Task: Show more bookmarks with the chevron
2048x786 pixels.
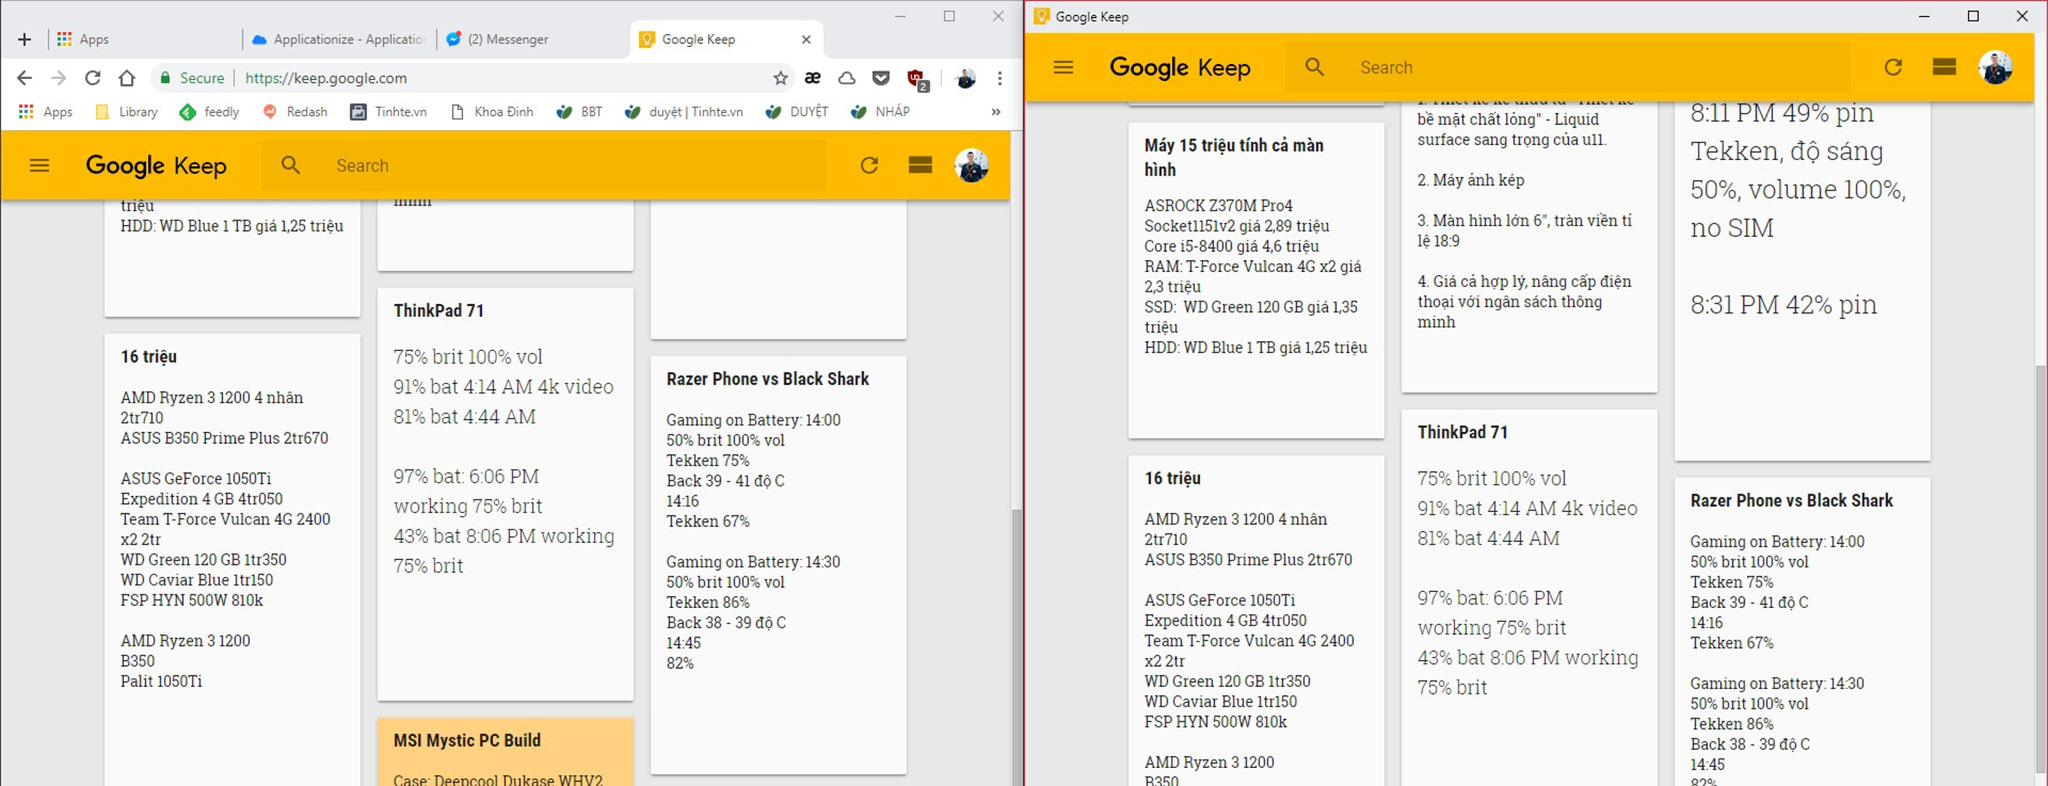Action: click(996, 112)
